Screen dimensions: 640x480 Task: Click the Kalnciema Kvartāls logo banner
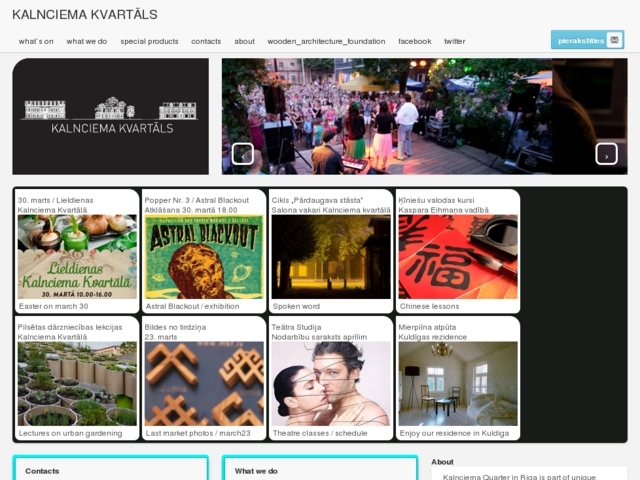coord(111,117)
